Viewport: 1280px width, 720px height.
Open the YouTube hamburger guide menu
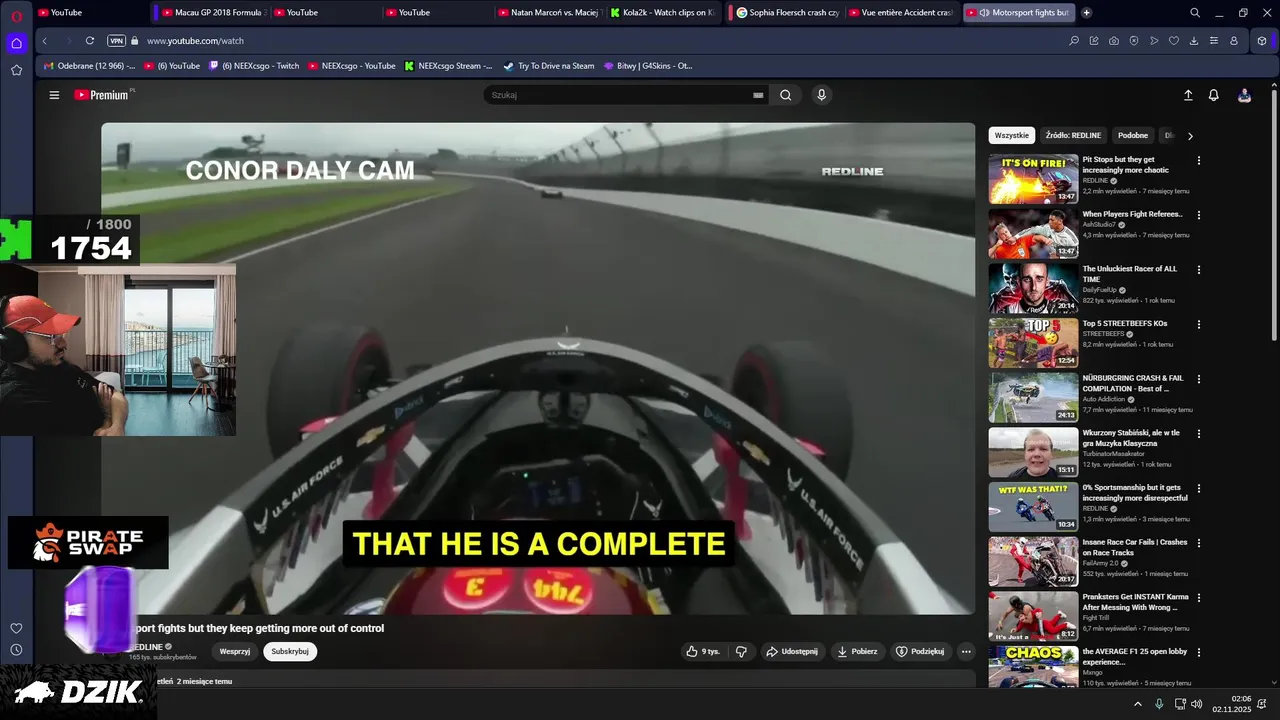pyautogui.click(x=54, y=95)
